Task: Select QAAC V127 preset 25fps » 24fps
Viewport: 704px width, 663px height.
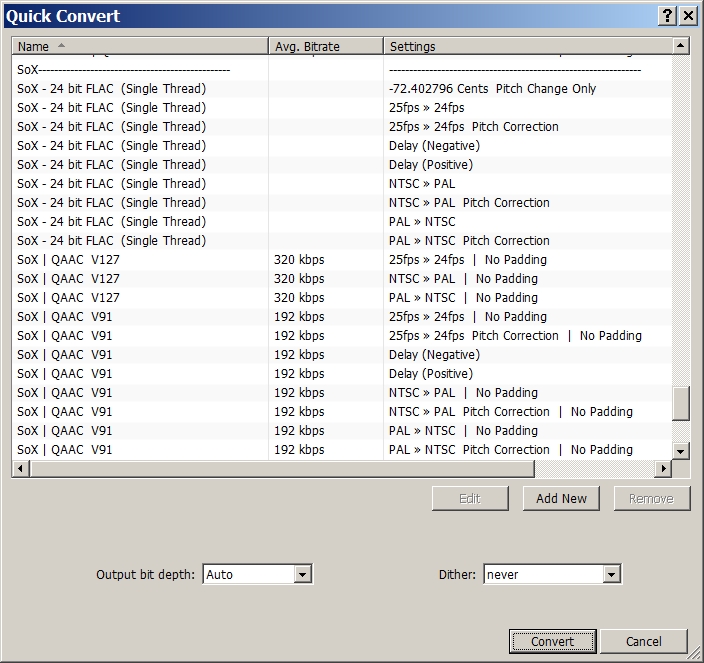Action: (342, 260)
